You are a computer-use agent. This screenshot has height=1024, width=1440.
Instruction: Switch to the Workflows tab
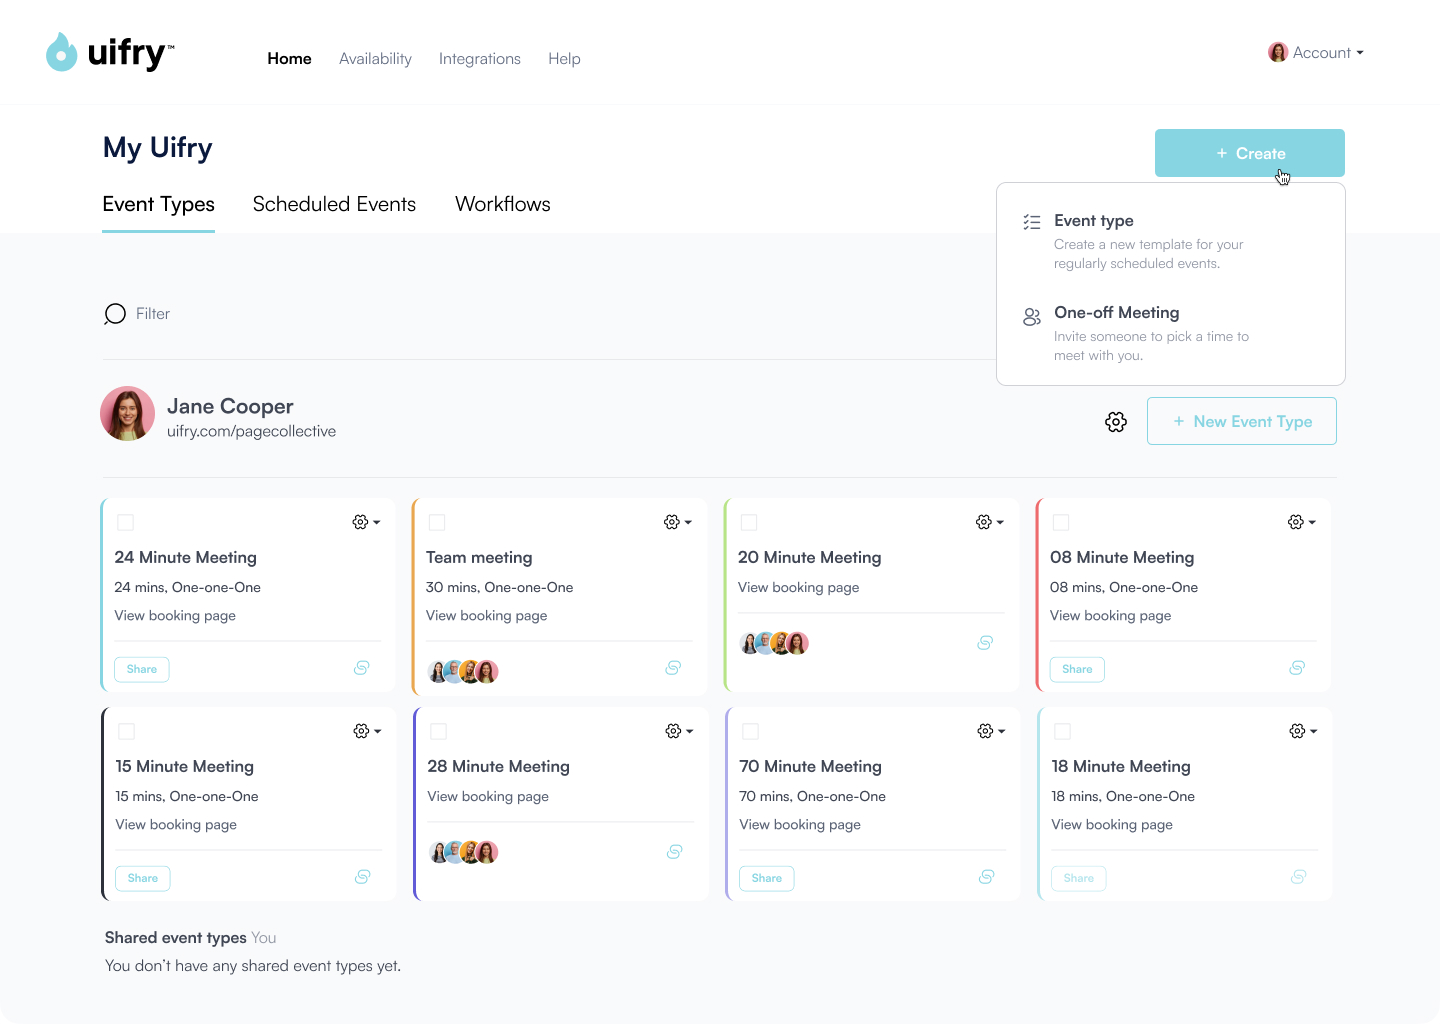[x=503, y=204]
